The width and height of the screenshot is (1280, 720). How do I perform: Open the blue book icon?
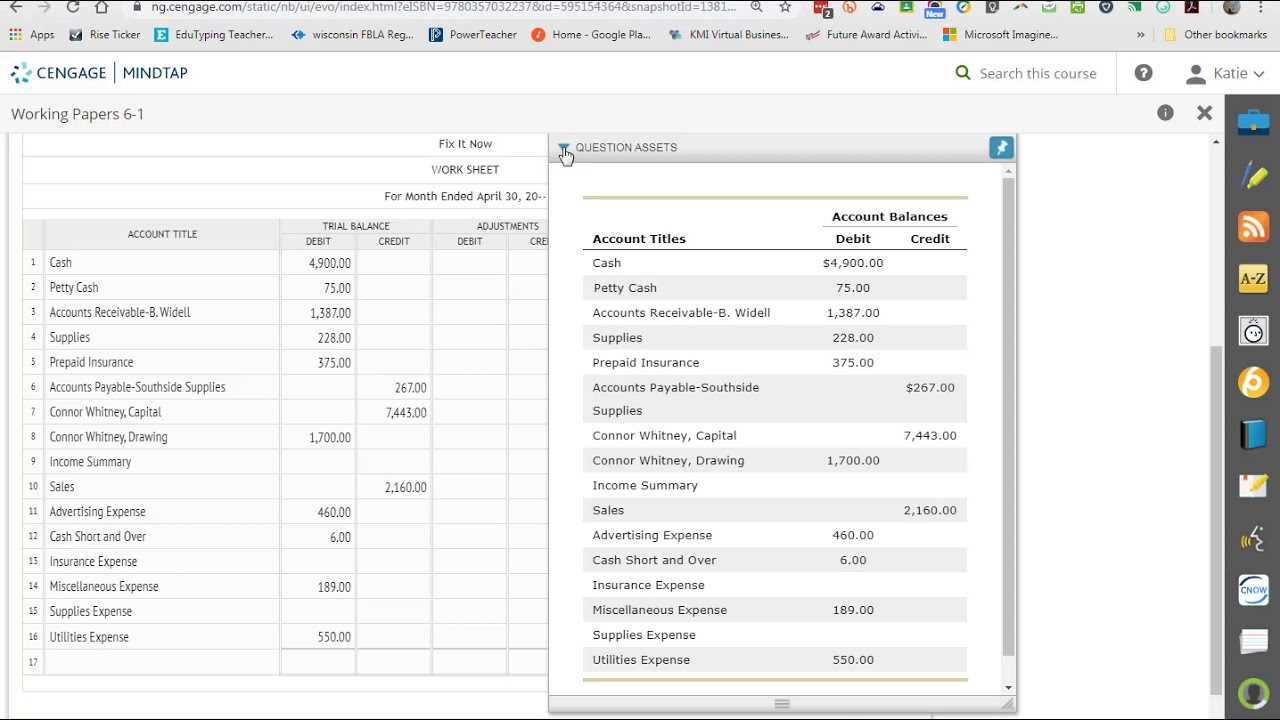(x=1253, y=434)
